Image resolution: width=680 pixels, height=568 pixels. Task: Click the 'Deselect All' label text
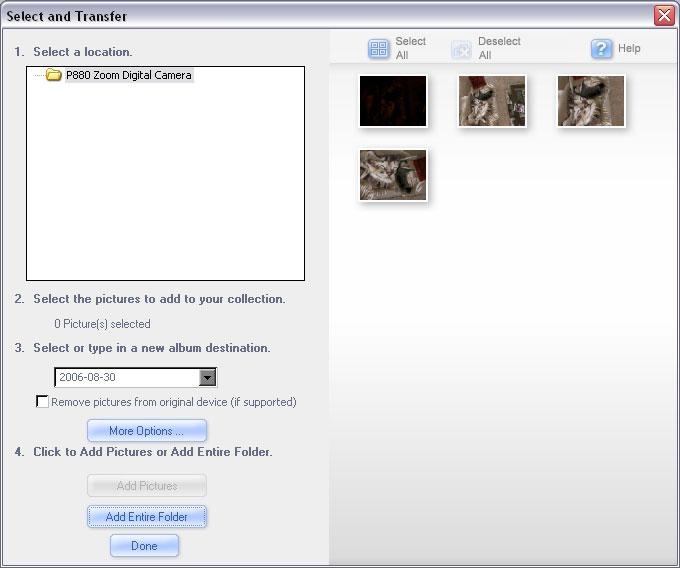[x=499, y=48]
